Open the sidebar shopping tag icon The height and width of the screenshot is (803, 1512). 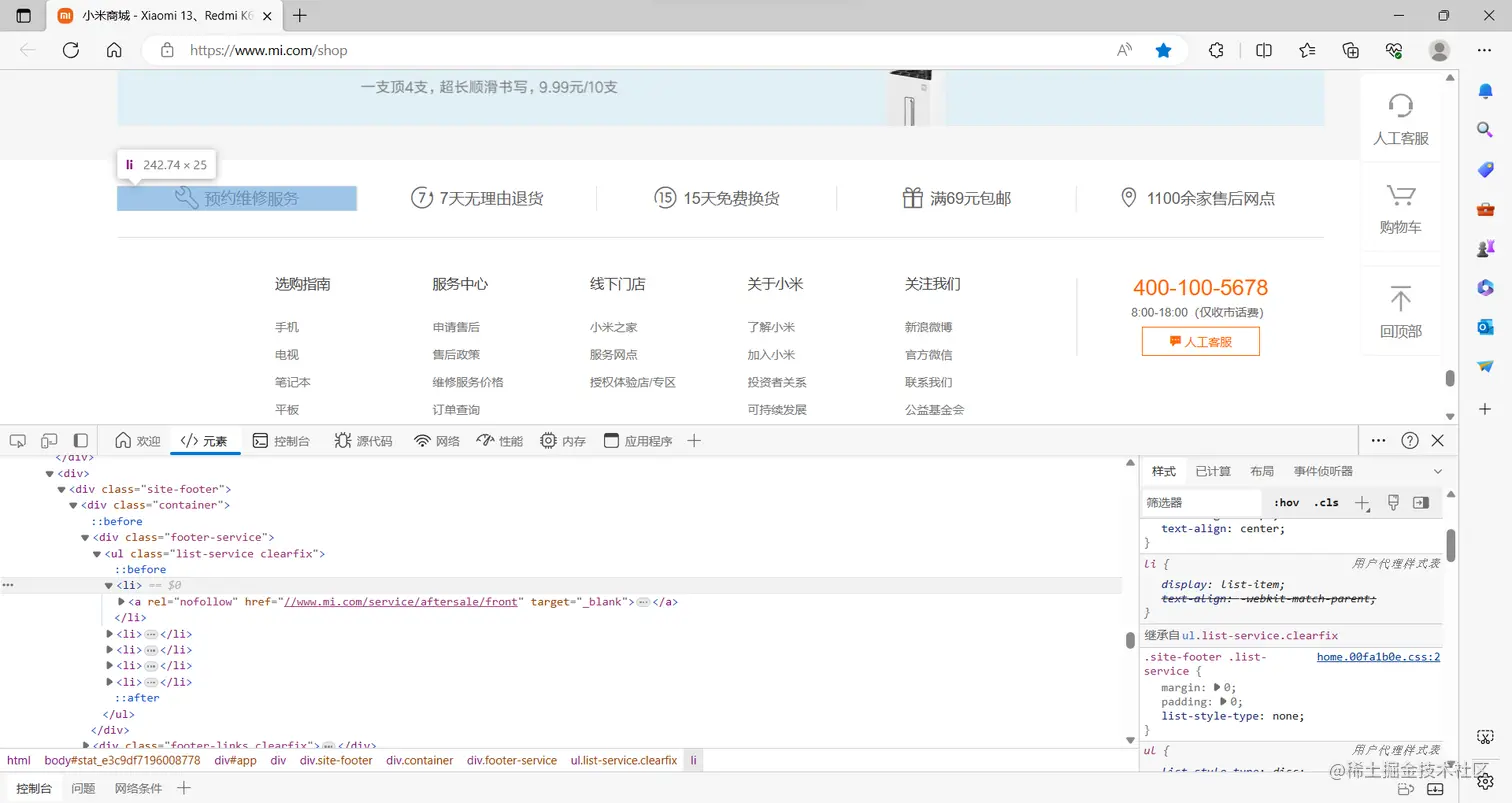[1485, 169]
